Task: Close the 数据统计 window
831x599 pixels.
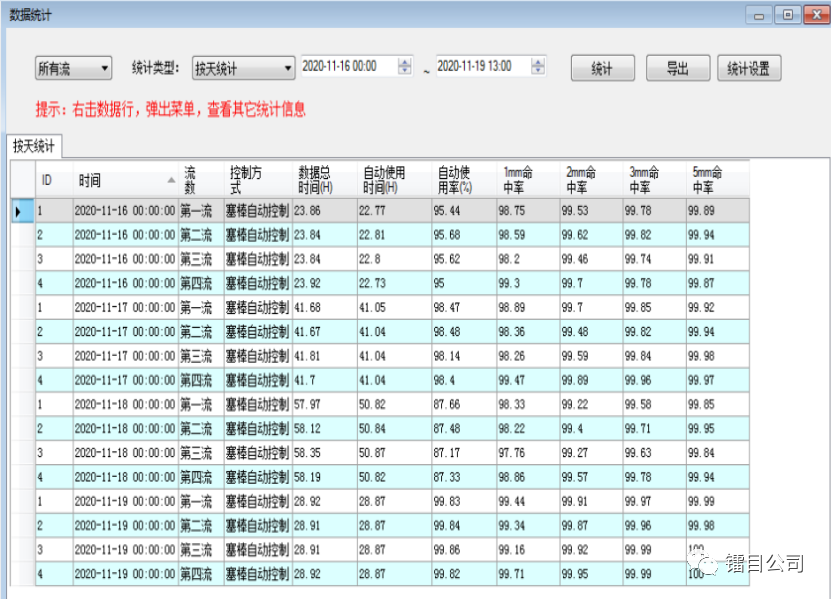Action: click(811, 15)
